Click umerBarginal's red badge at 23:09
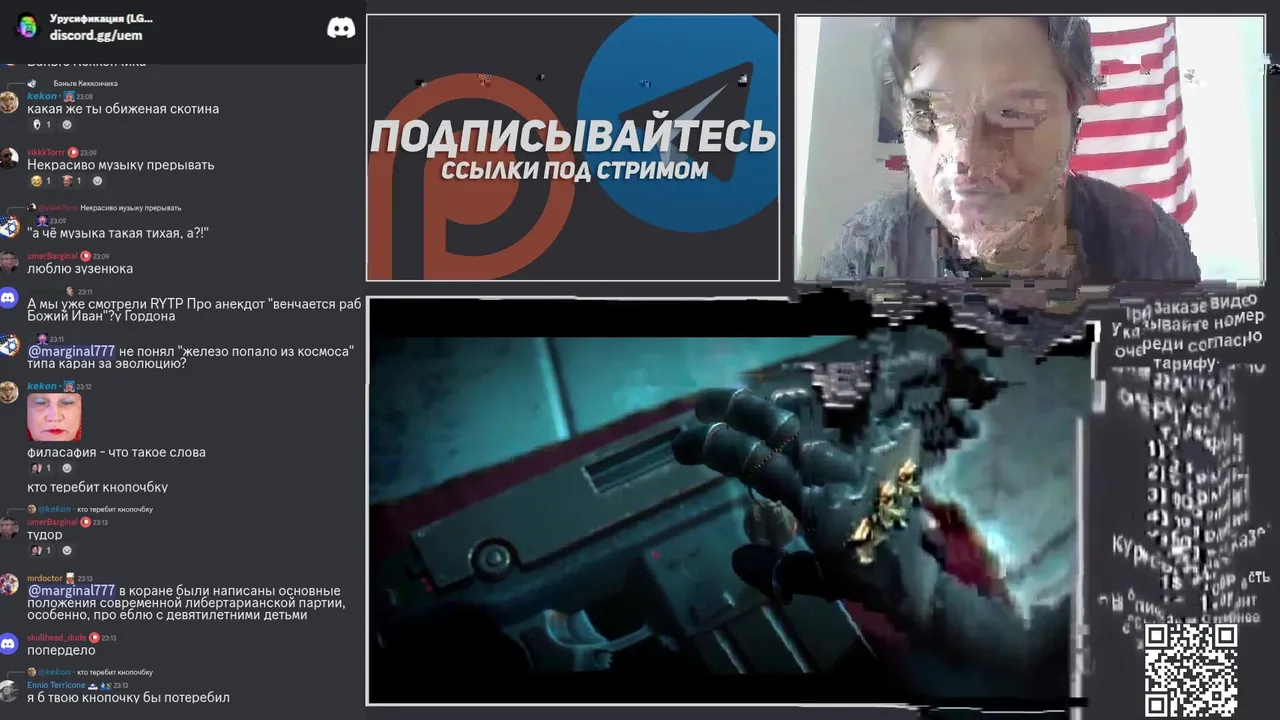This screenshot has height=720, width=1280. click(85, 256)
